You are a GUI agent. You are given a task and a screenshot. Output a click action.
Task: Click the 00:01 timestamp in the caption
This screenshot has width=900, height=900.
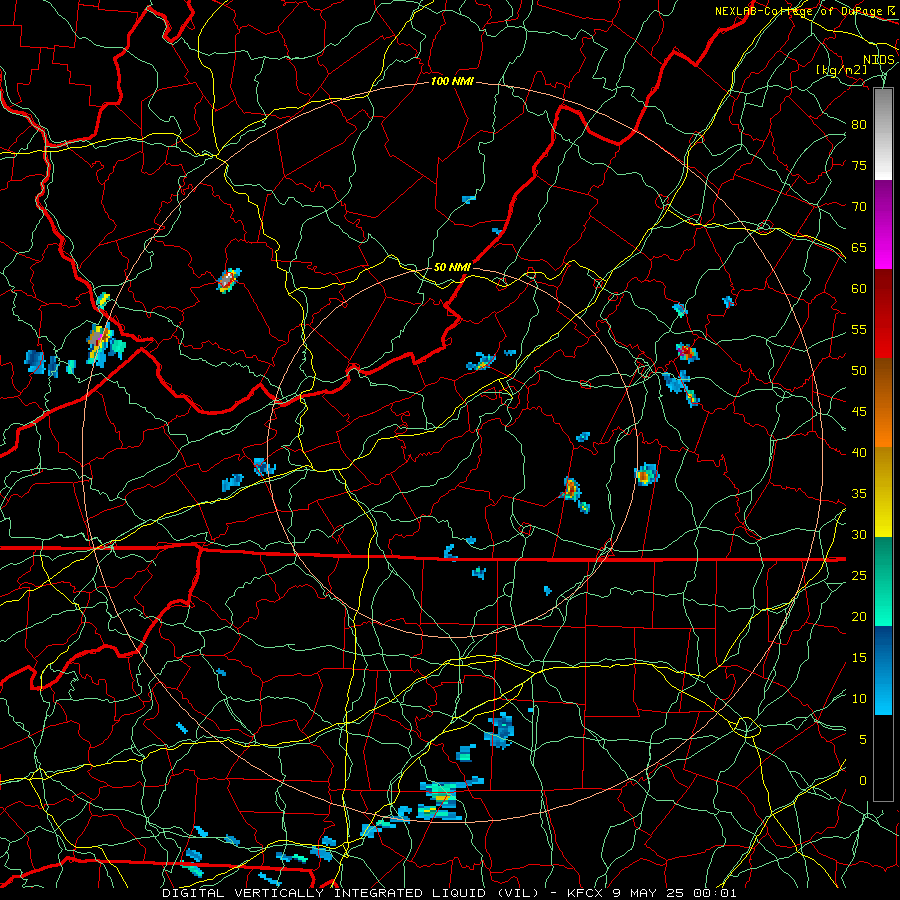tap(715, 893)
